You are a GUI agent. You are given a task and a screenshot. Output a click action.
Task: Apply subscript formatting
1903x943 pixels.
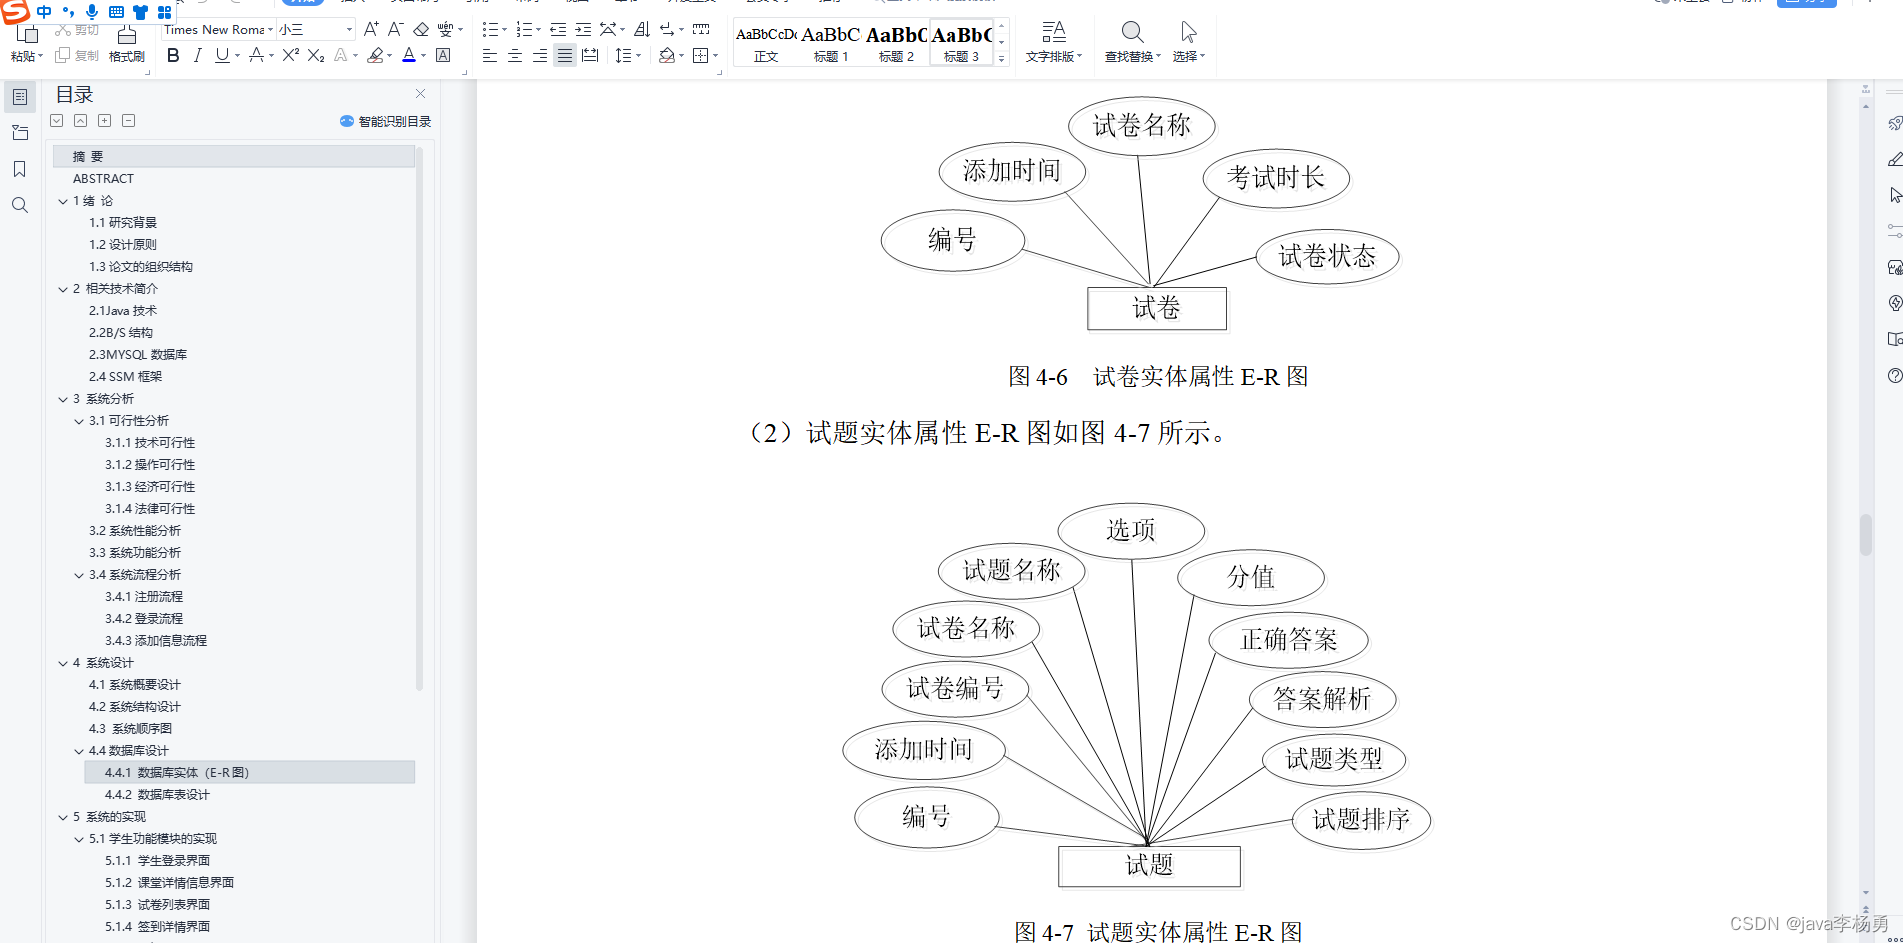pos(316,56)
